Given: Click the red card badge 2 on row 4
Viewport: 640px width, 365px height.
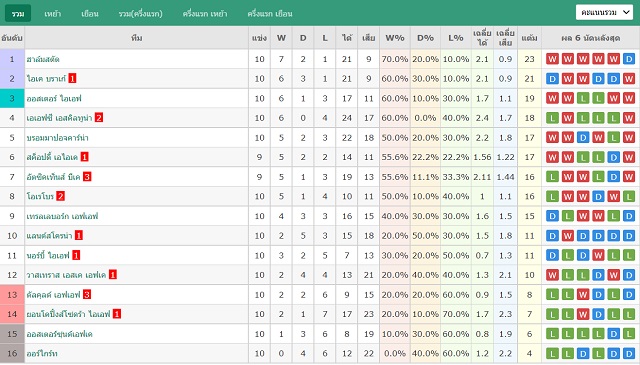Looking at the screenshot, I should [99, 118].
